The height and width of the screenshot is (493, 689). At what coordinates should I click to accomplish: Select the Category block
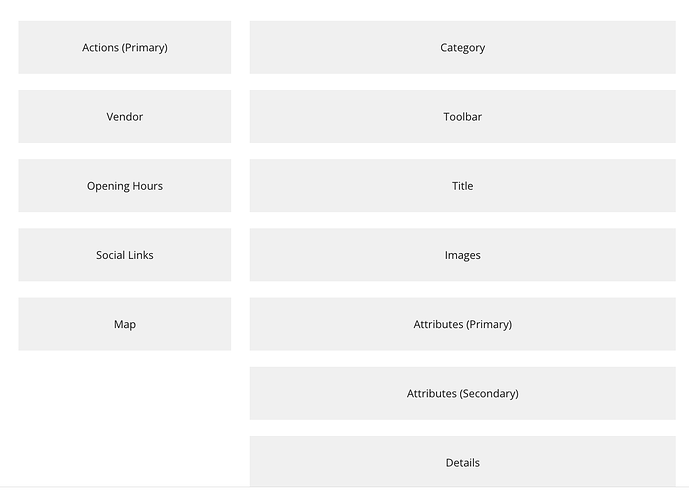click(463, 47)
